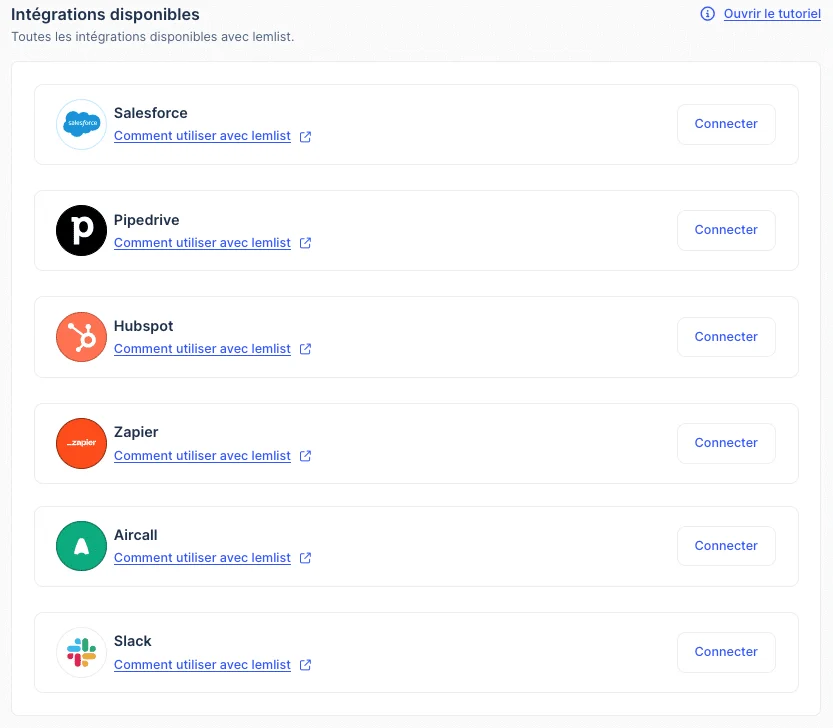833x728 pixels.
Task: Connect the Pipedrive integration
Action: 726,231
